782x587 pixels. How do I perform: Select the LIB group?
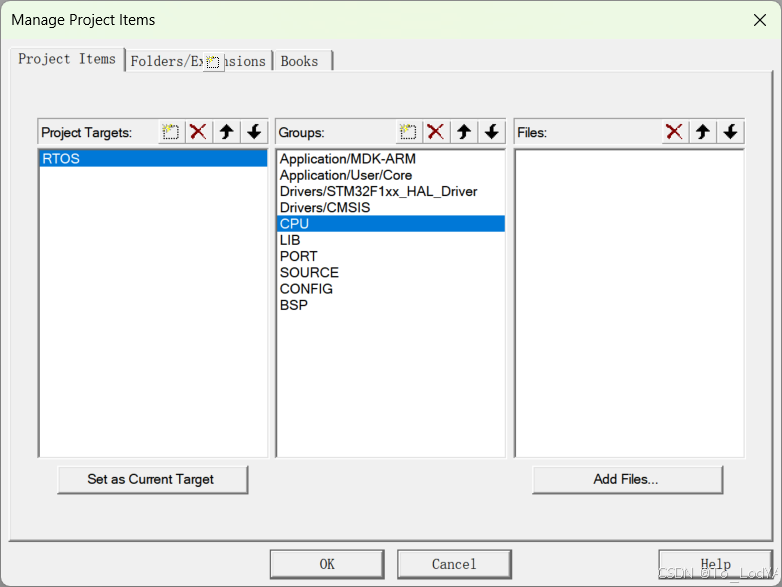391,240
